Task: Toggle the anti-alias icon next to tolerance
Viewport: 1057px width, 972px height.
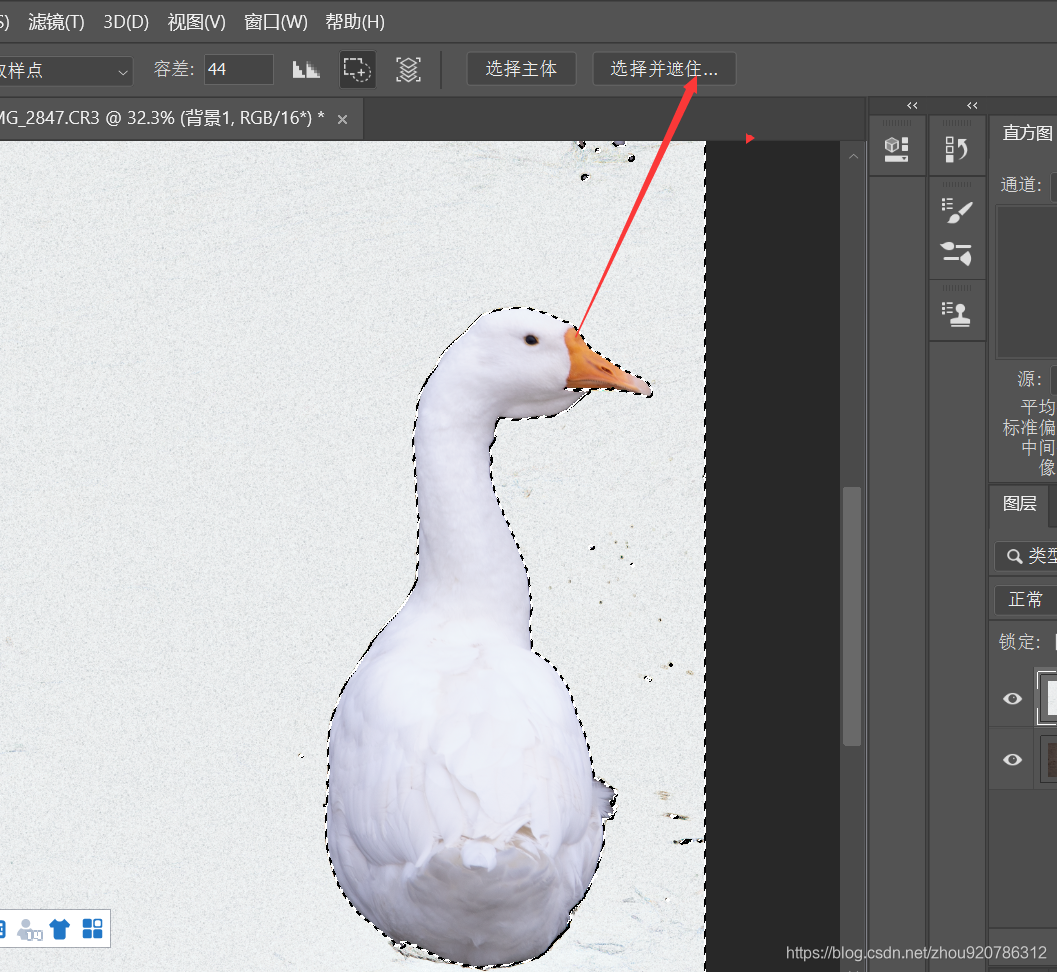Action: pos(306,69)
